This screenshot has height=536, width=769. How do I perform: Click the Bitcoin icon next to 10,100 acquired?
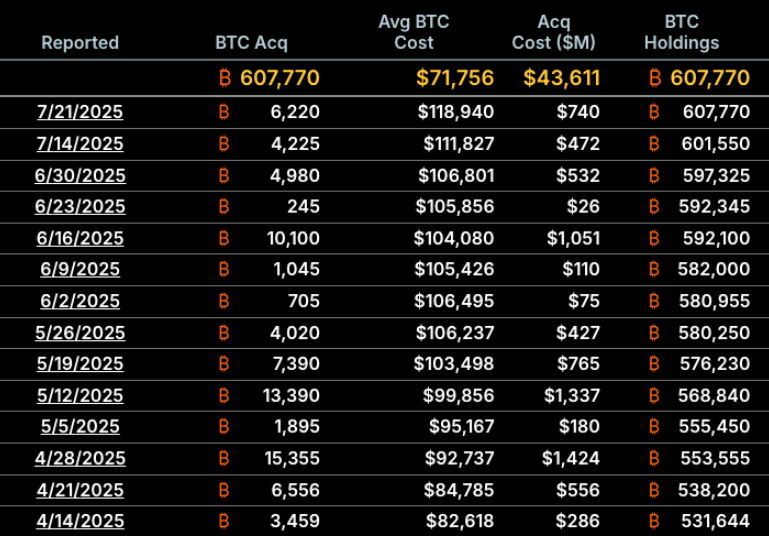[x=224, y=238]
